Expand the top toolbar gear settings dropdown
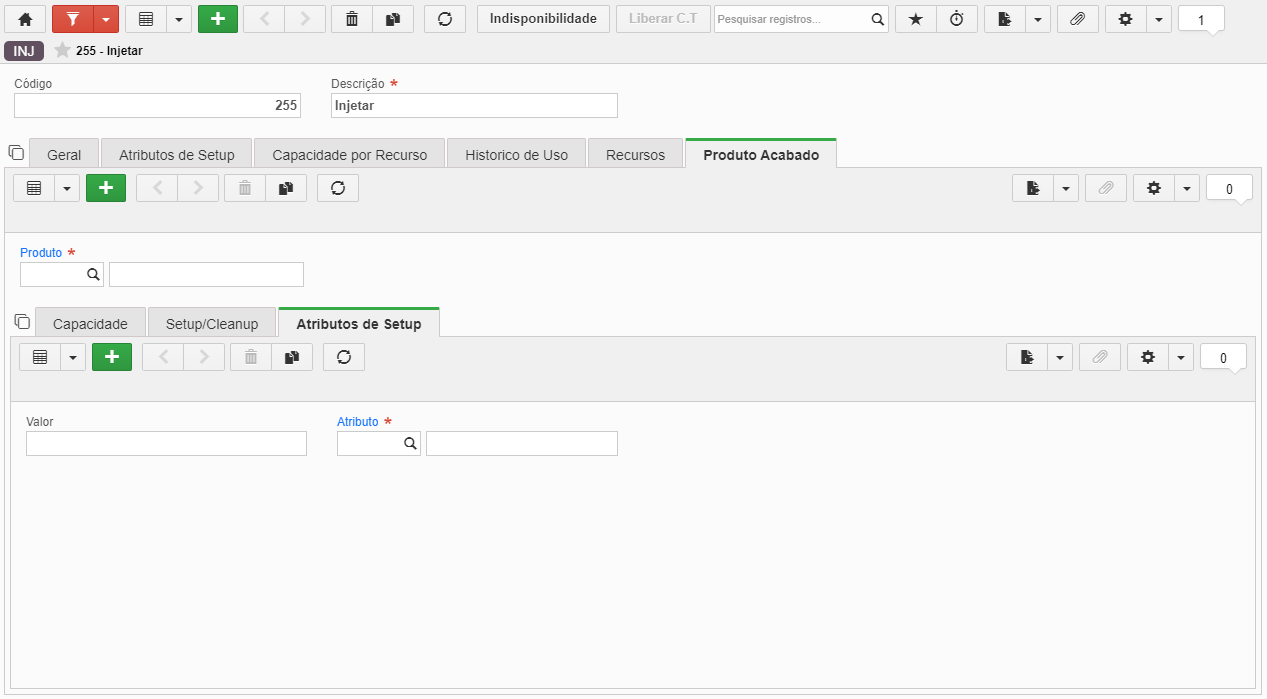The height and width of the screenshot is (699, 1267). click(1159, 19)
